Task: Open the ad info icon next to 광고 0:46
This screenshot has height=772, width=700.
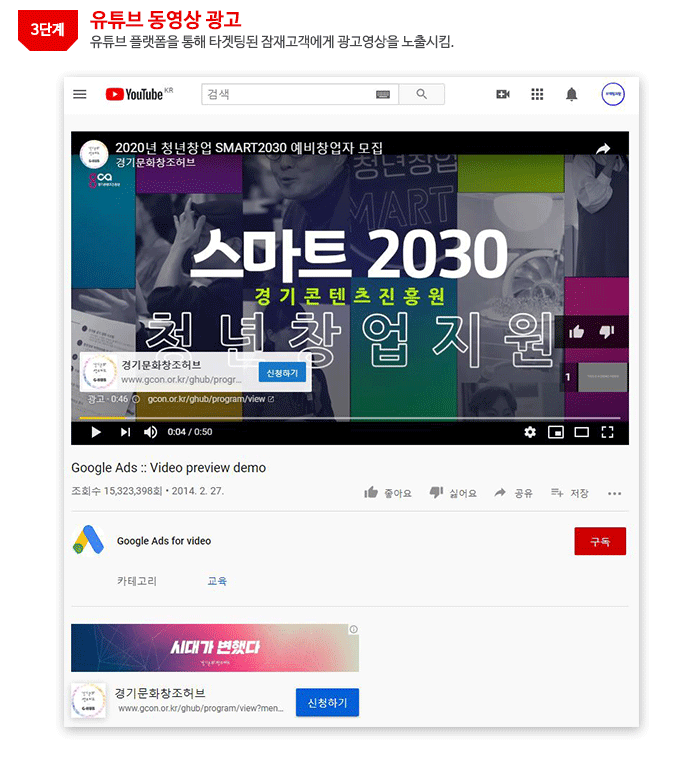Action: coord(136,399)
